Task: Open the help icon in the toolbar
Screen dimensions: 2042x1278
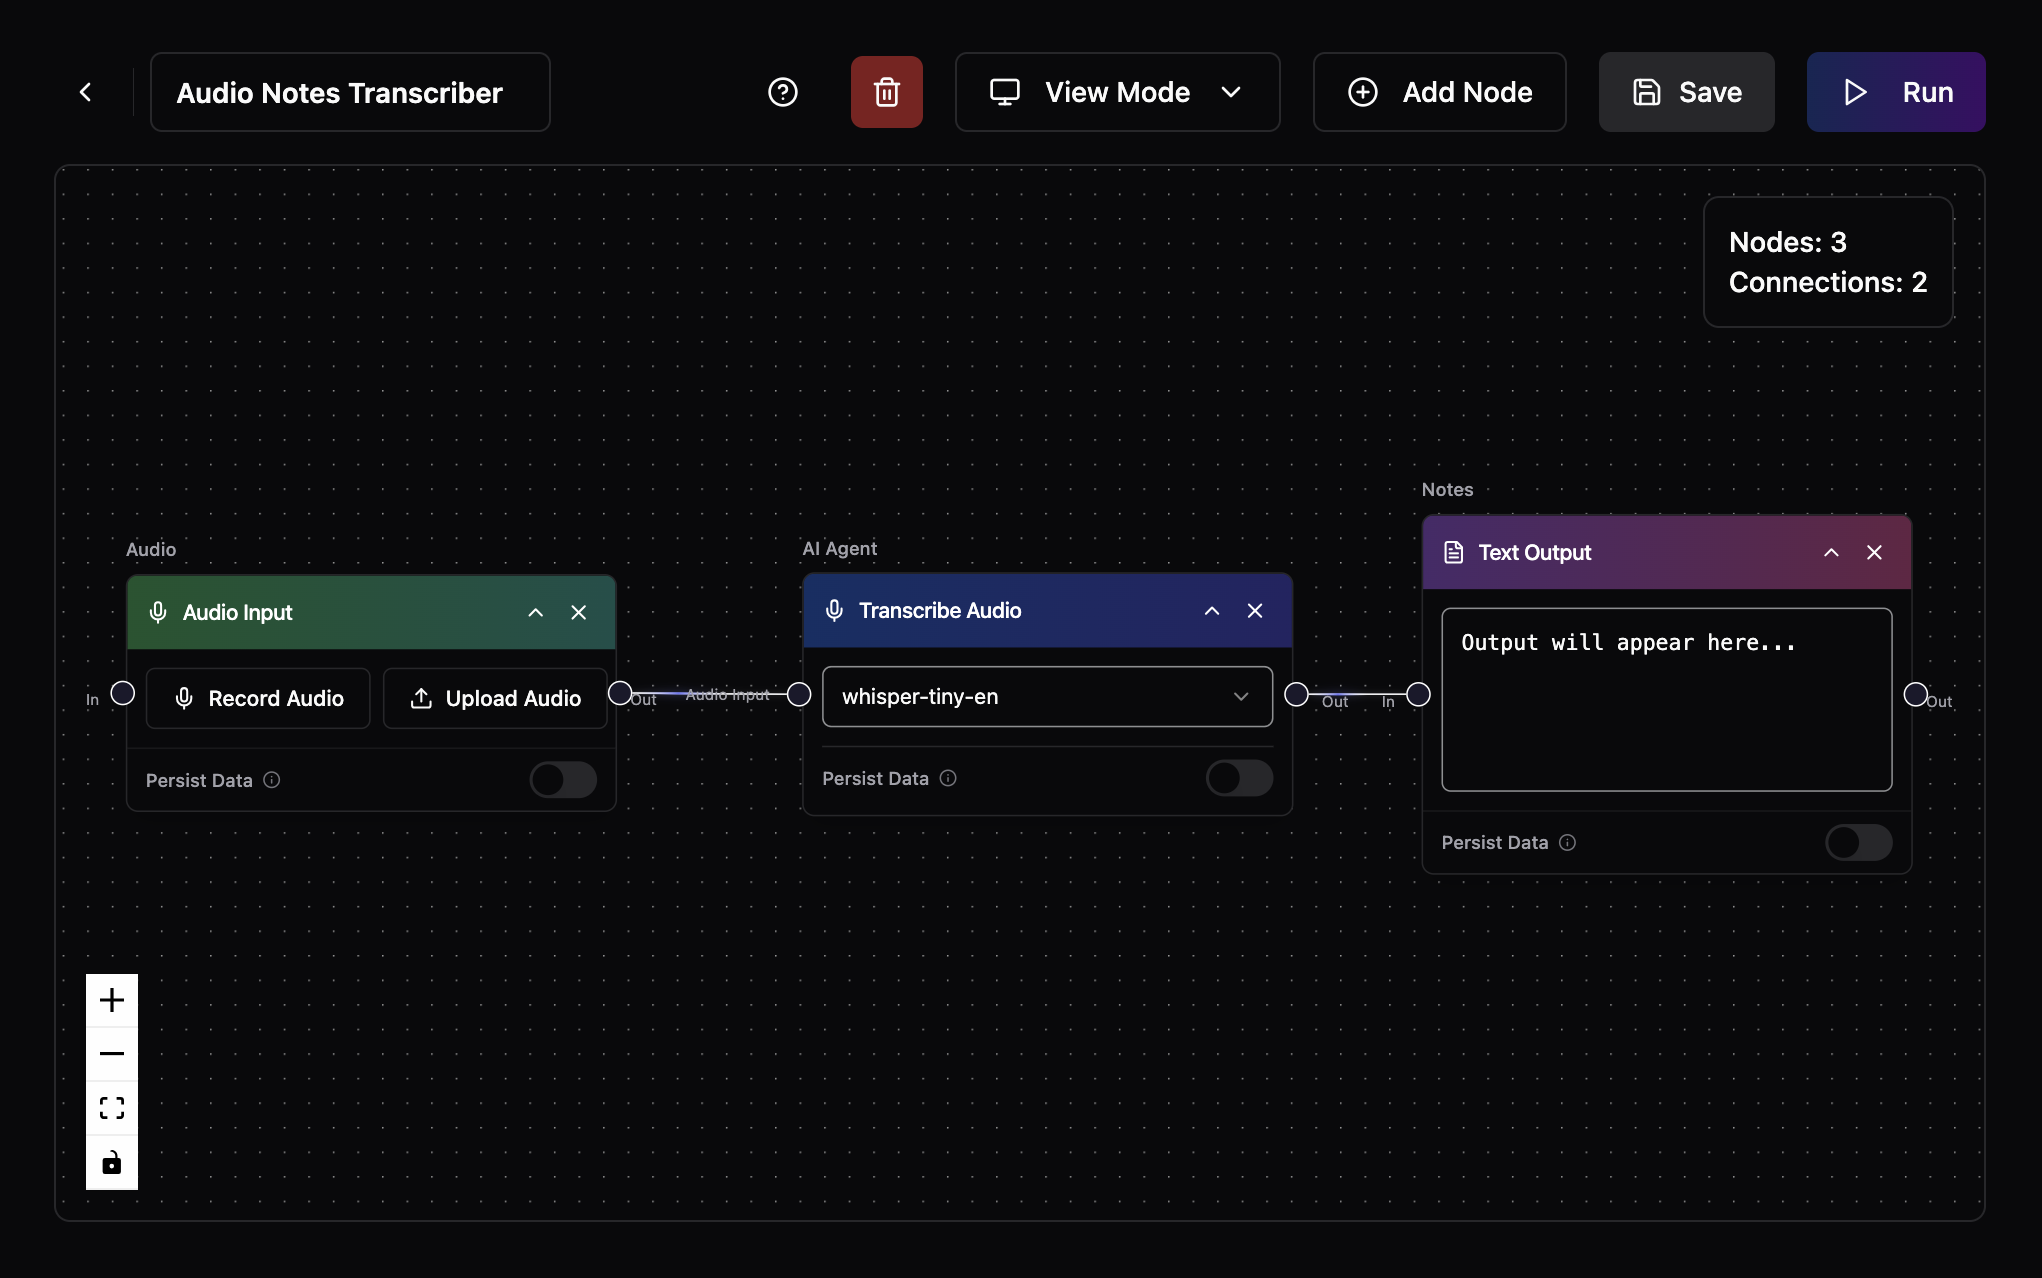Action: point(783,92)
